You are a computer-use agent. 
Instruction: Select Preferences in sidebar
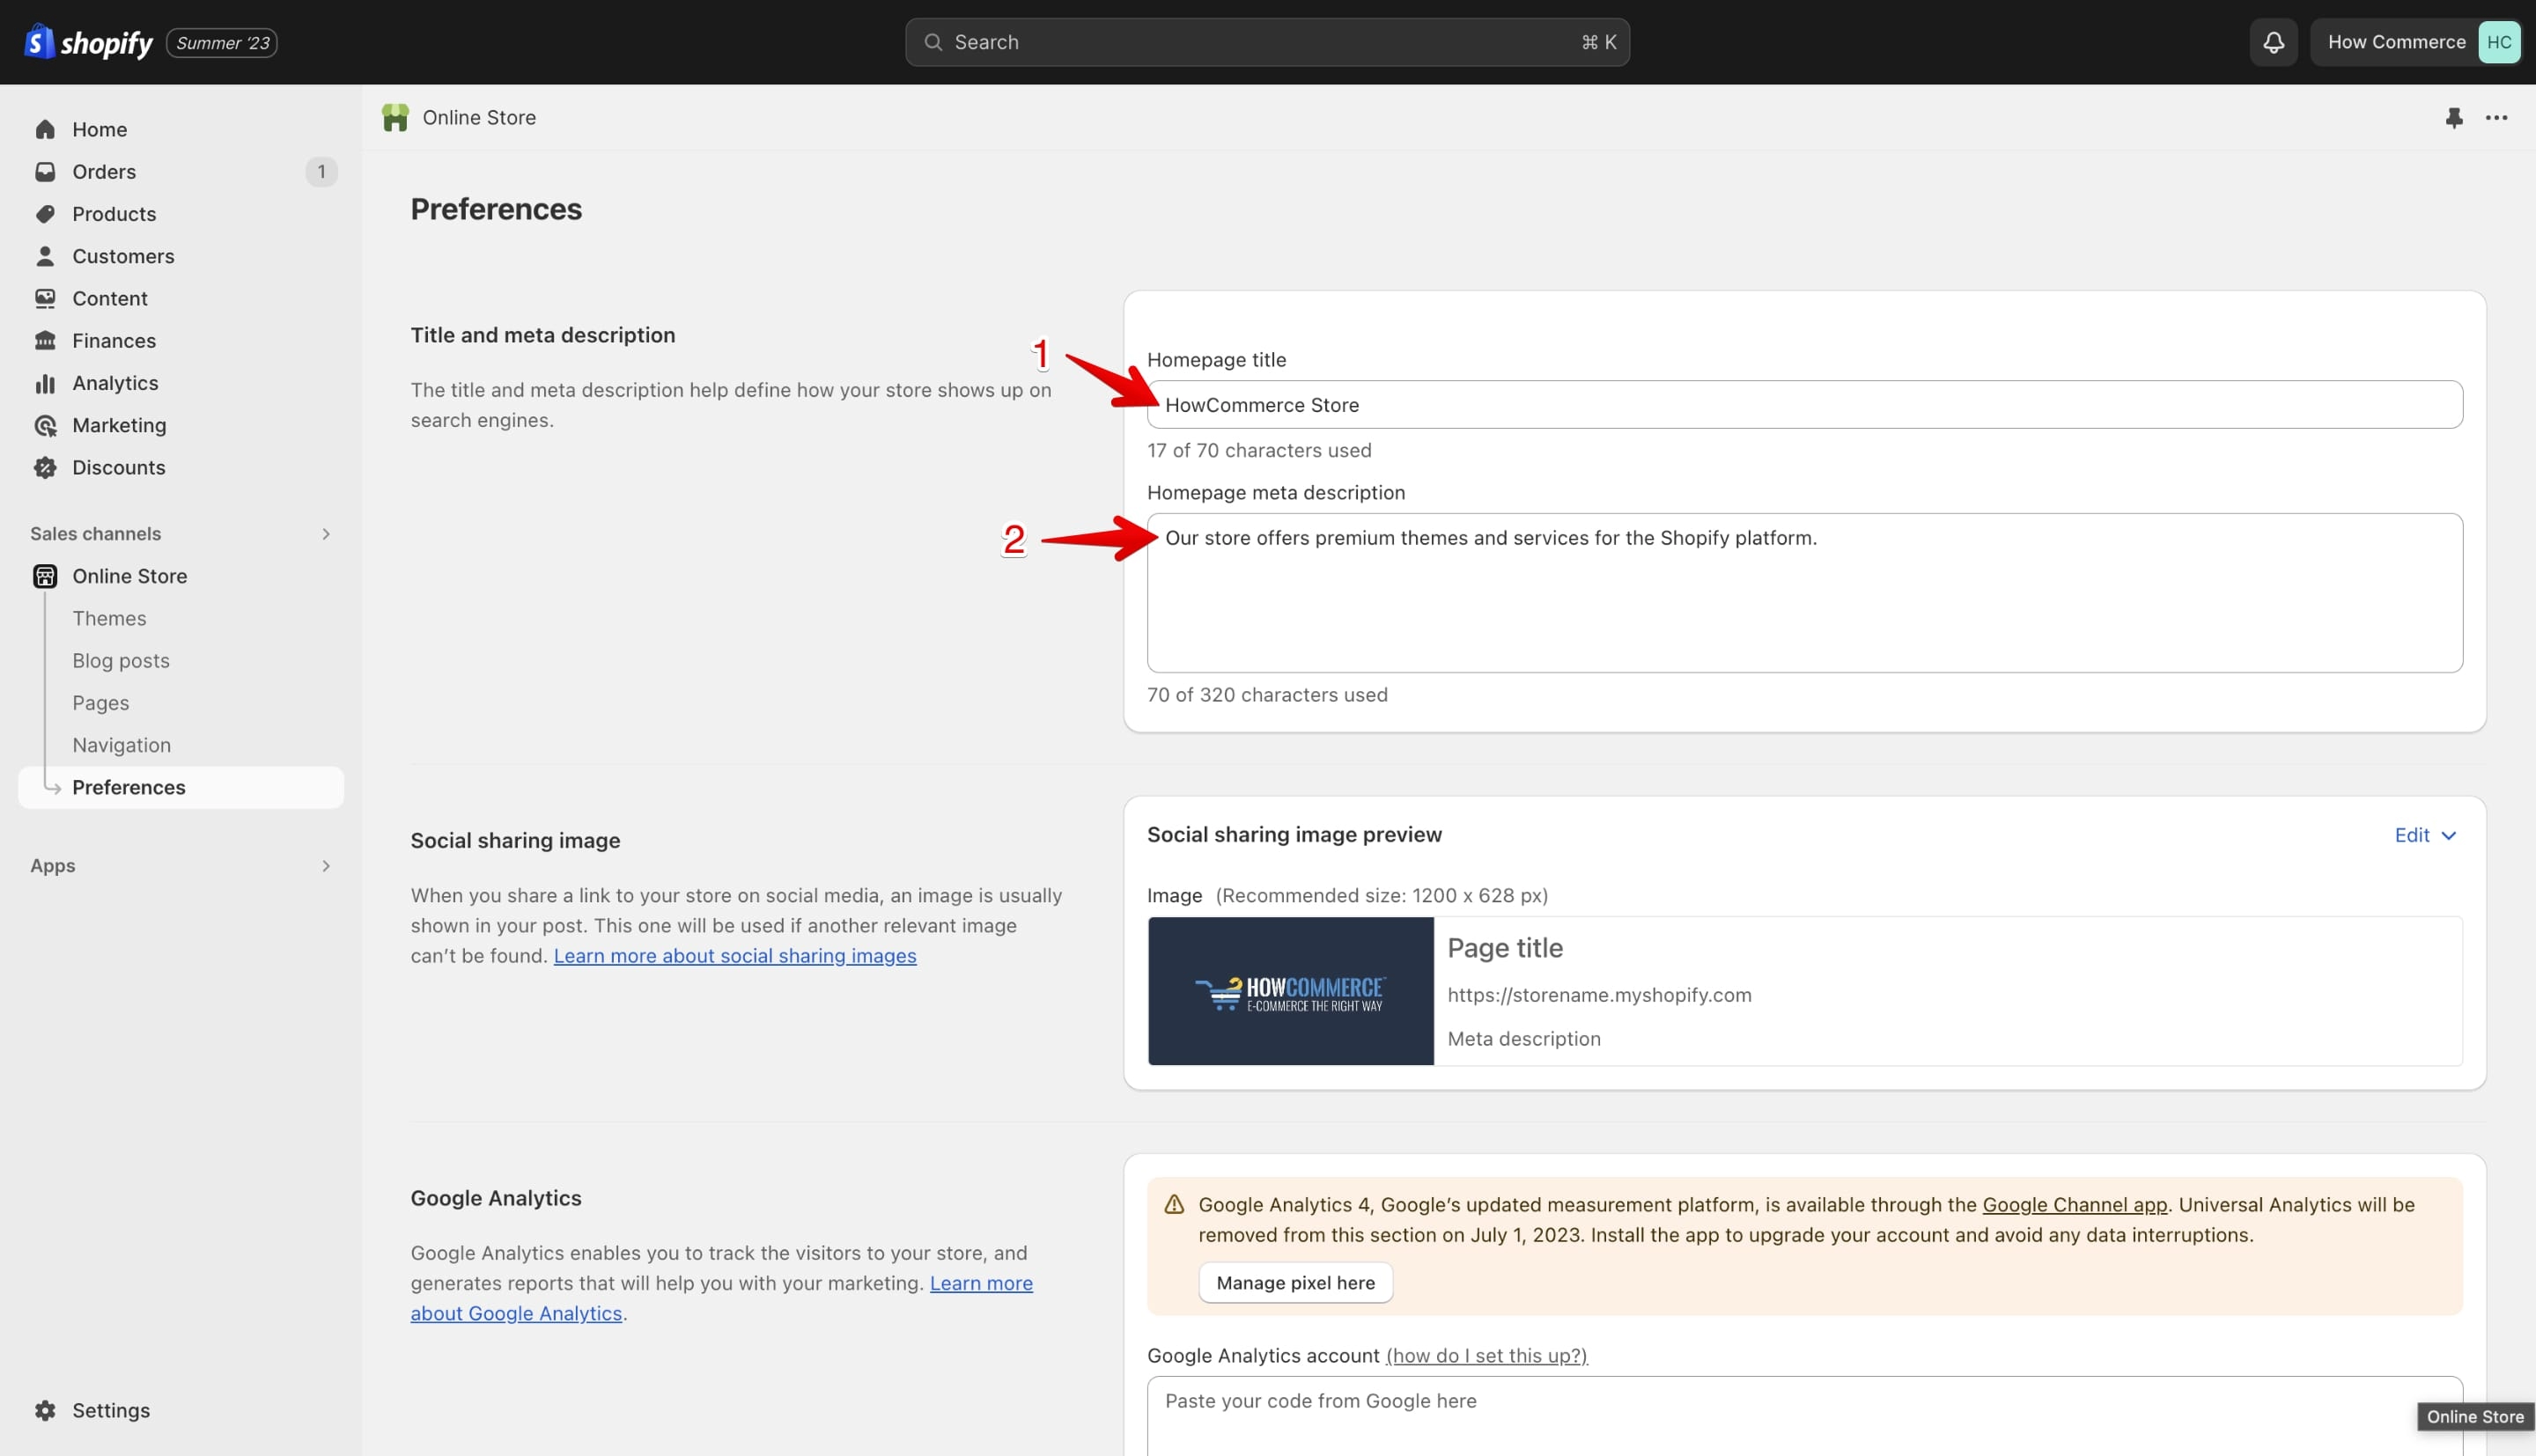coord(181,787)
